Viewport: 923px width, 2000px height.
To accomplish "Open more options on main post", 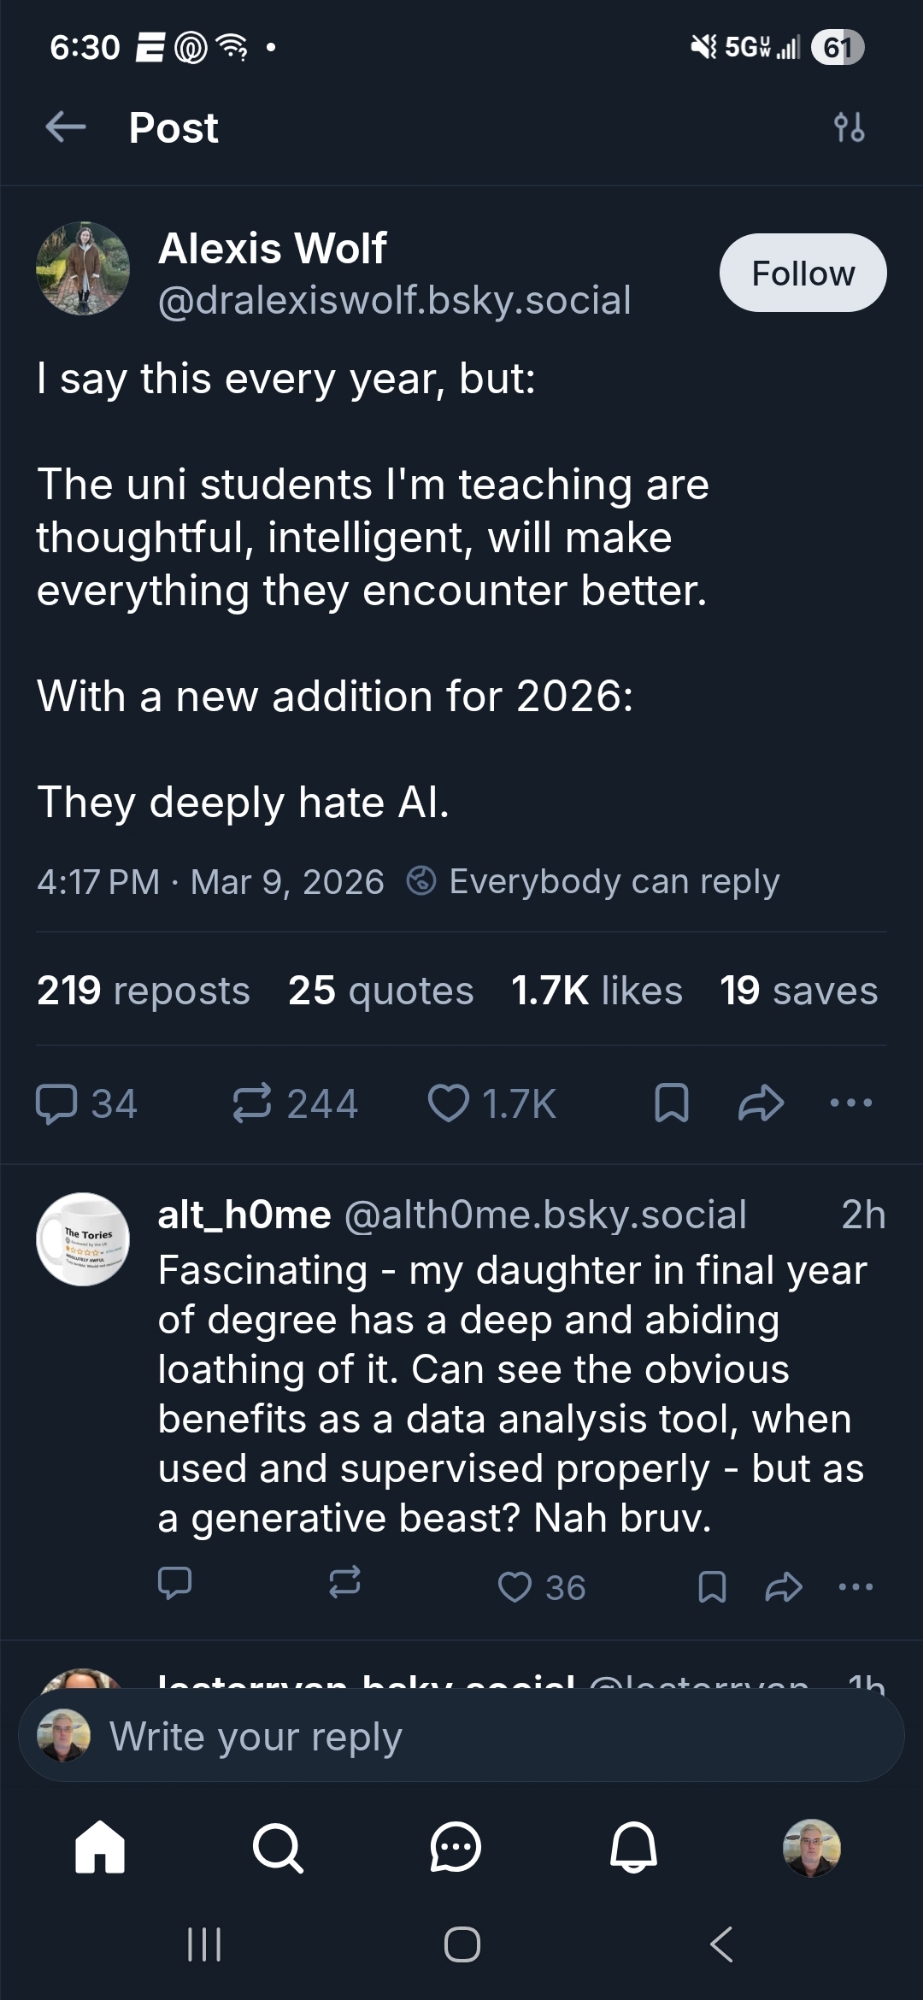I will [851, 1103].
